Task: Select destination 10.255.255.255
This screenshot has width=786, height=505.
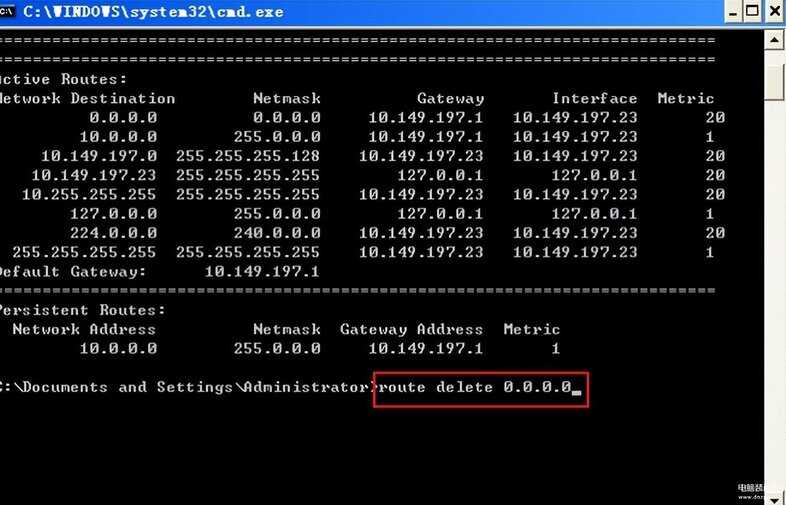Action: click(x=89, y=194)
